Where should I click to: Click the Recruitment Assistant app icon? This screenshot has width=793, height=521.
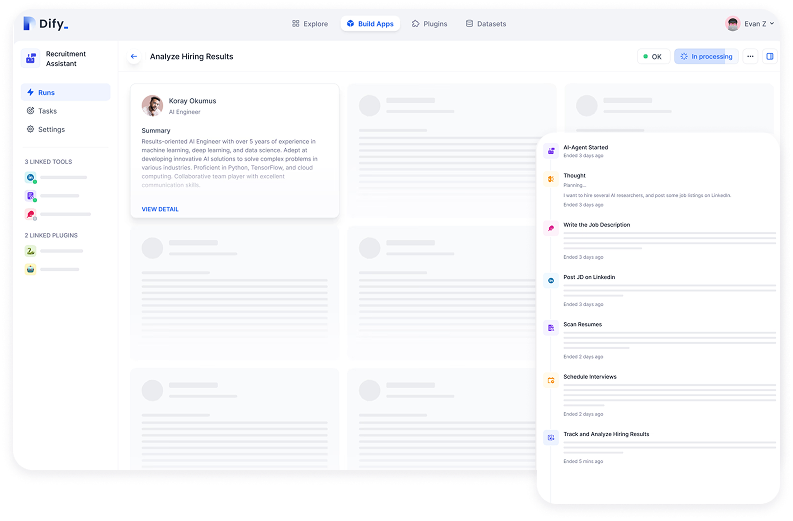click(30, 58)
